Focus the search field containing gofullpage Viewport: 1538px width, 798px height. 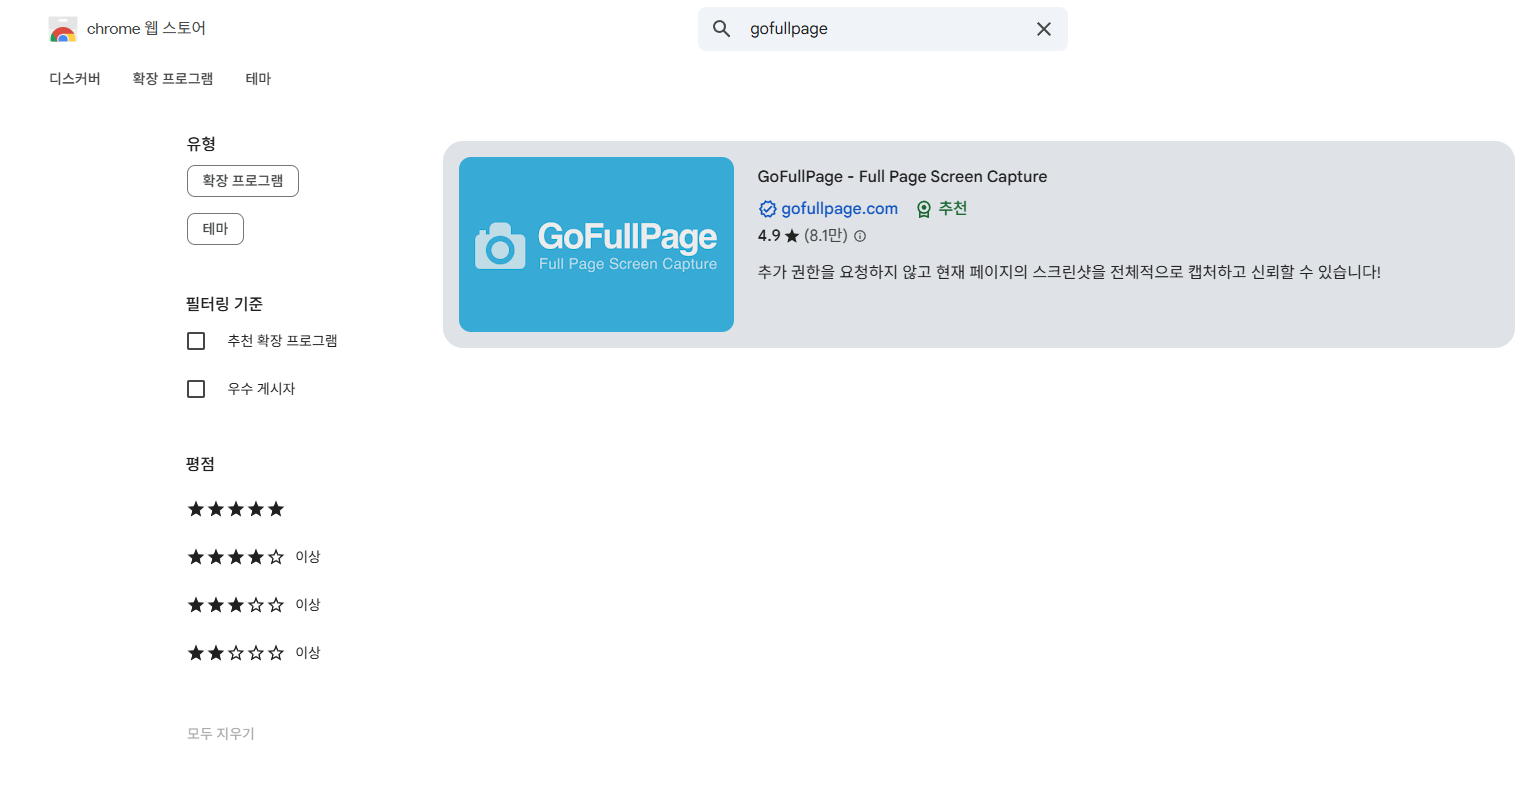tap(883, 29)
